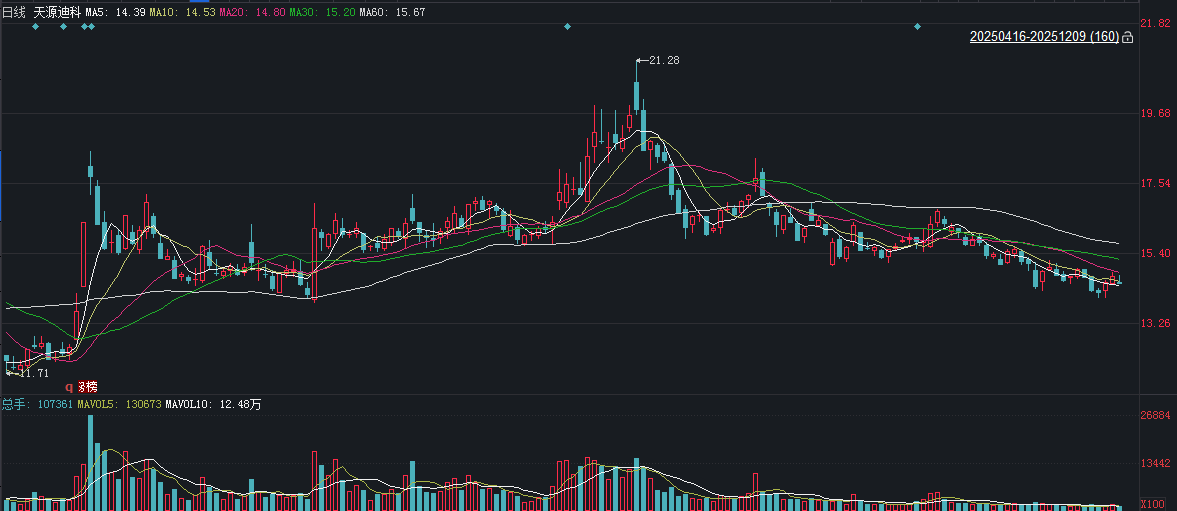1177x511 pixels.
Task: Click the 总手 volume label
Action: (14, 404)
